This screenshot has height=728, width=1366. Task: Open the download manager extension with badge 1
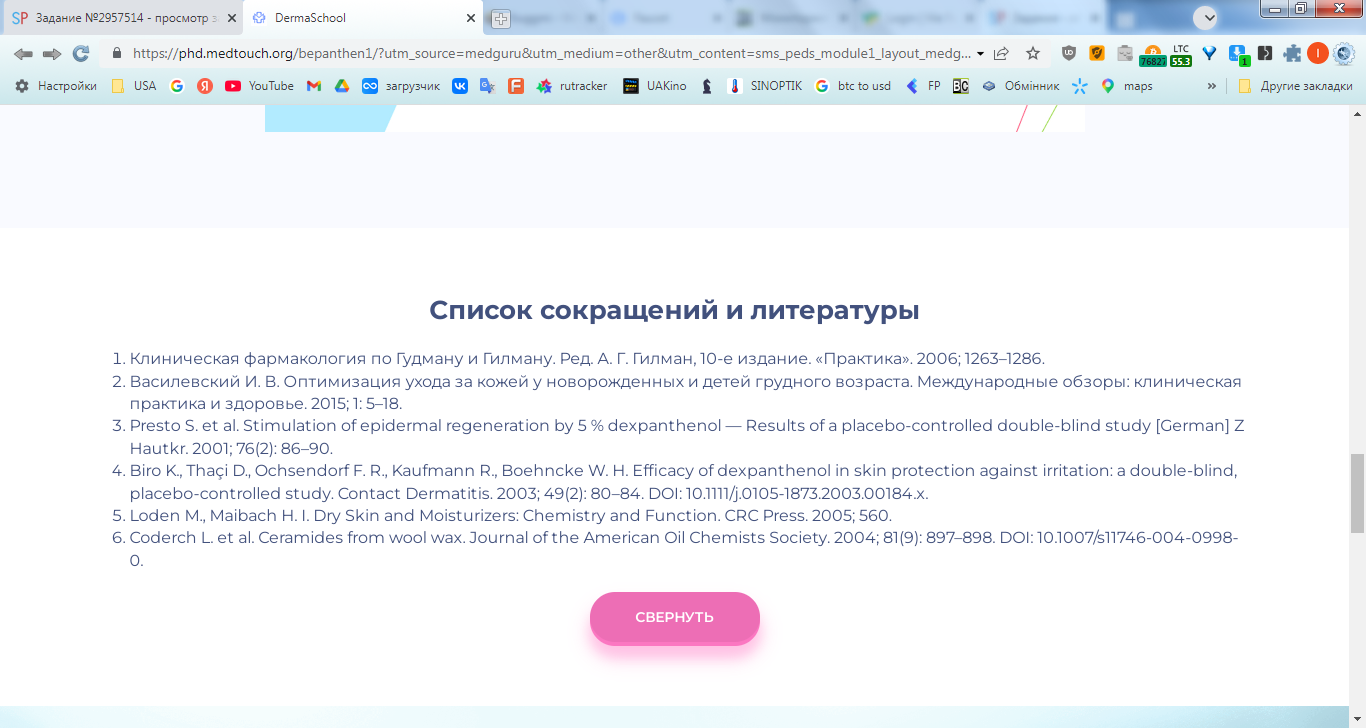pos(1238,55)
